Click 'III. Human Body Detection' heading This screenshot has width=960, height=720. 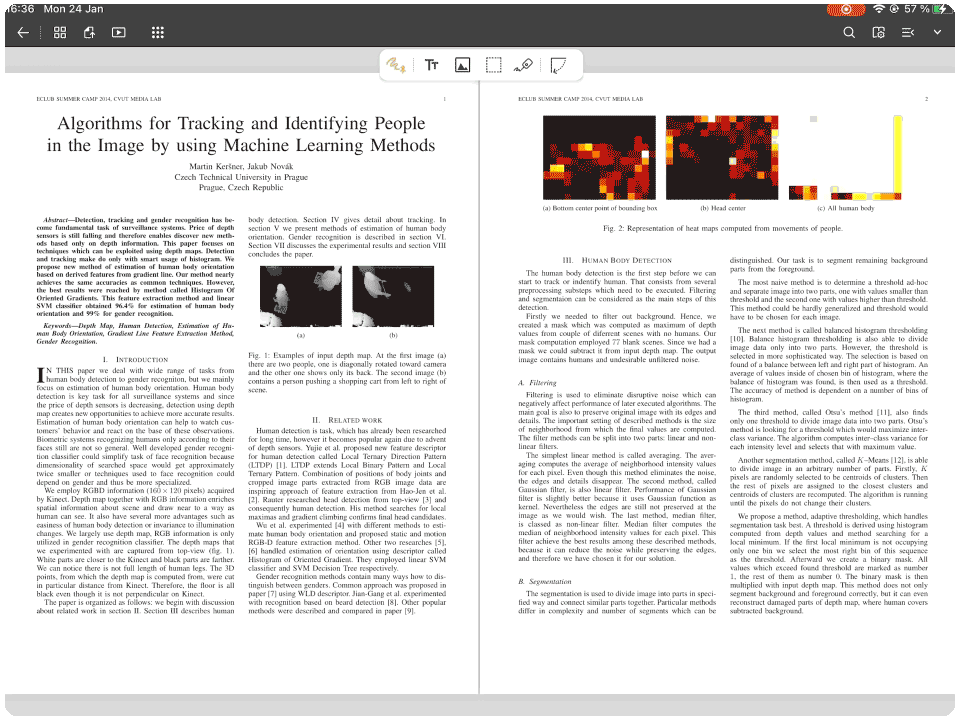coord(617,260)
